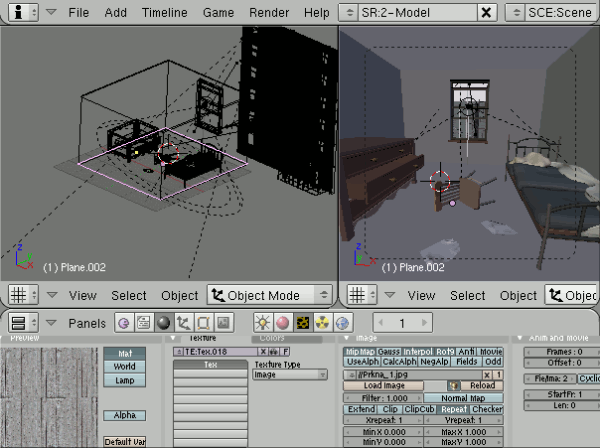Select the Object context button
Viewport: 600px width, 448px height.
(x=183, y=323)
